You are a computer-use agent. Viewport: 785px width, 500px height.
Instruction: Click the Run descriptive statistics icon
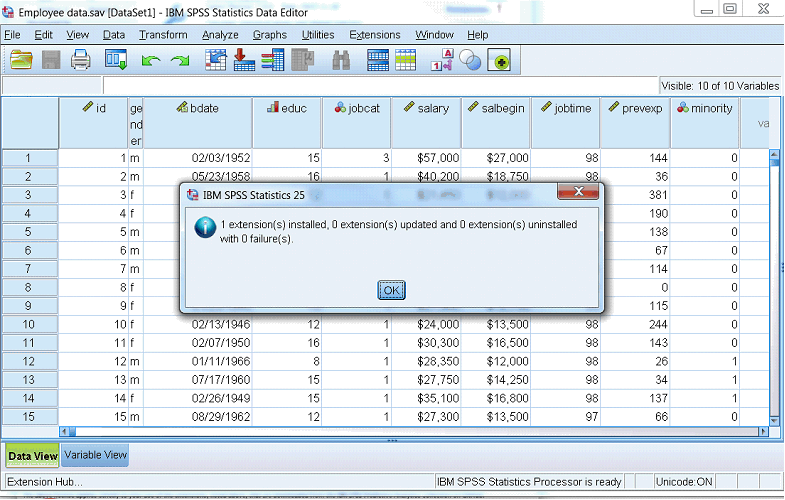click(302, 60)
